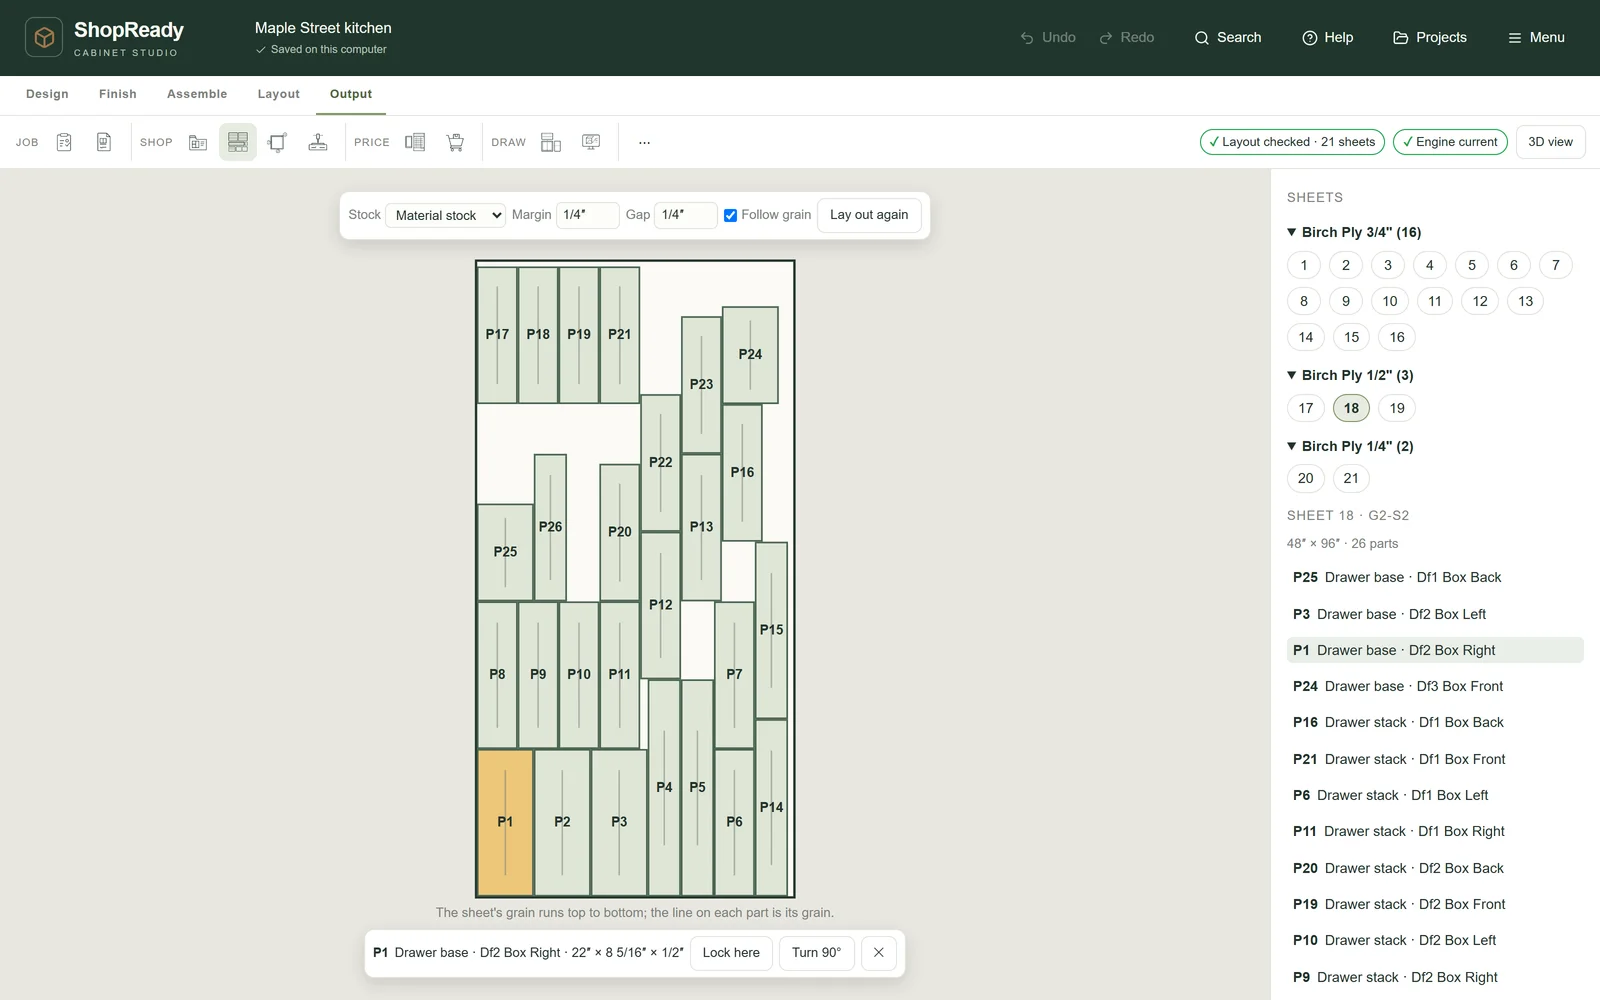This screenshot has width=1600, height=1000.
Task: Switch to the Design tab
Action: [47, 94]
